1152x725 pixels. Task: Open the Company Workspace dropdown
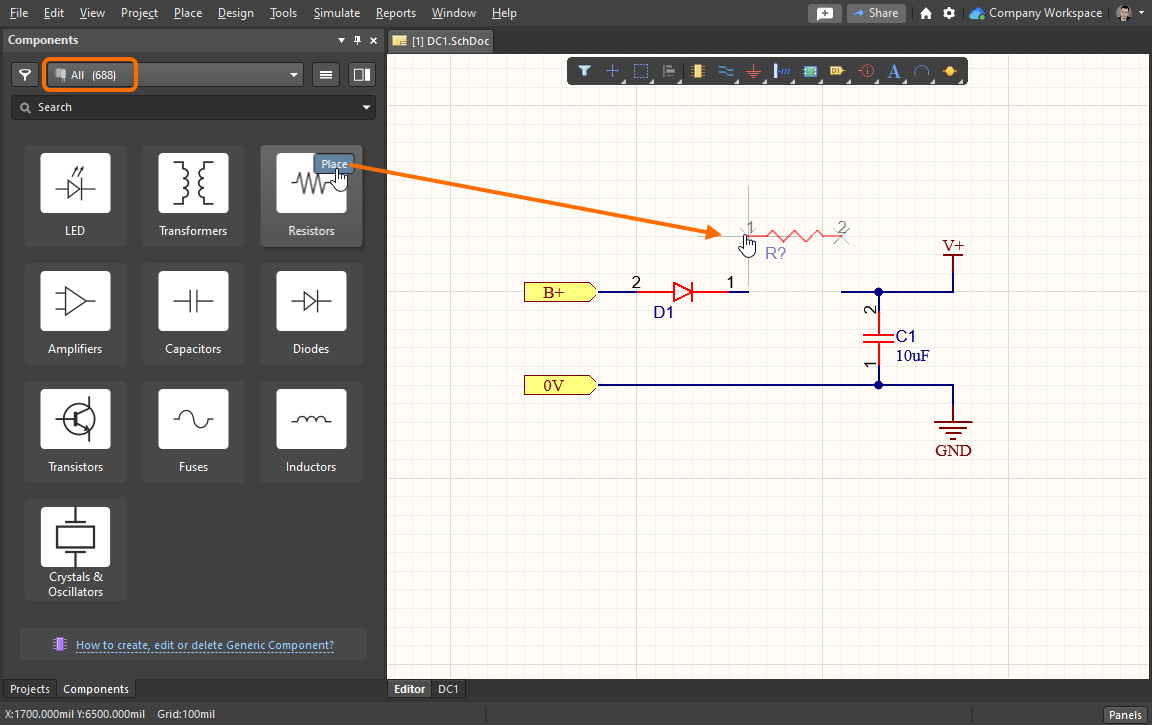1043,13
